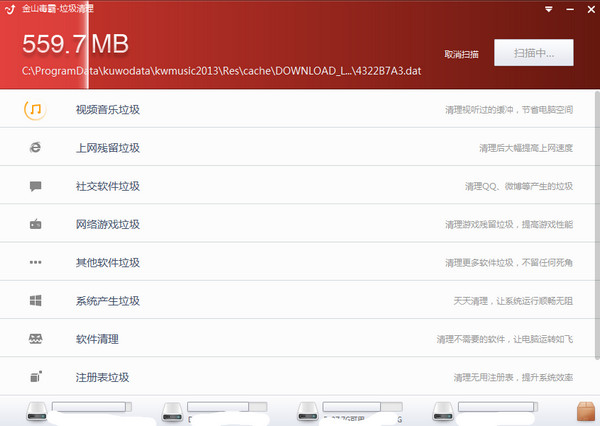600x426 pixels.
Task: Cancel the scan via 取消扫描 link
Action: (x=461, y=54)
